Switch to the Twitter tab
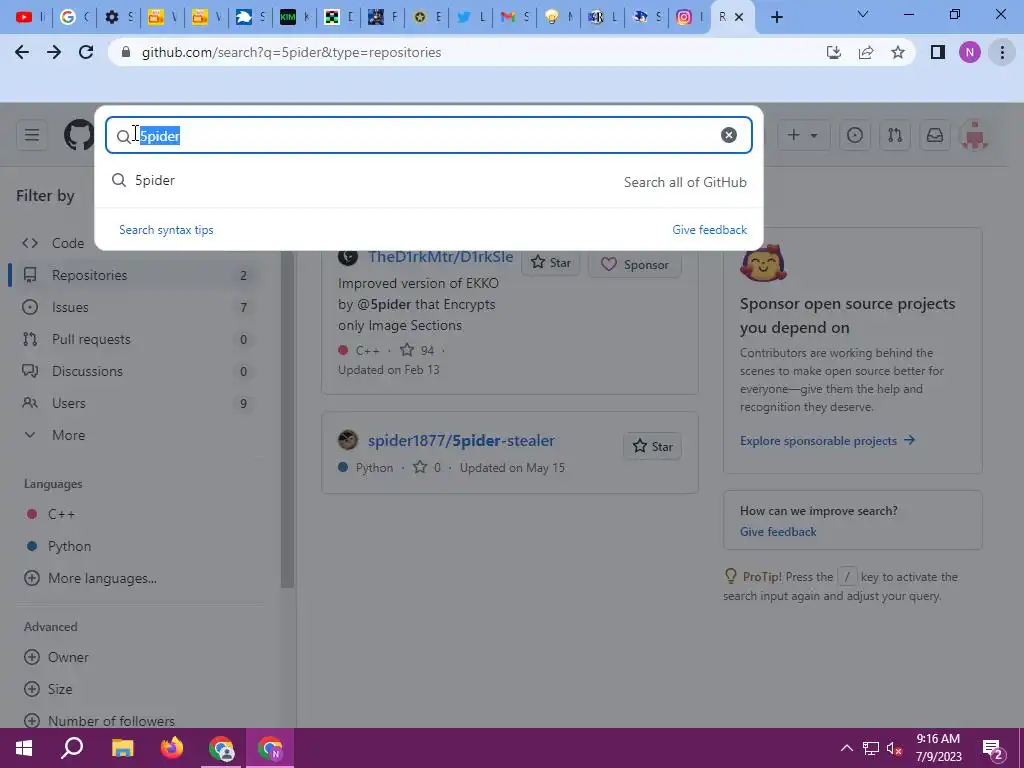The width and height of the screenshot is (1024, 768). [x=470, y=17]
